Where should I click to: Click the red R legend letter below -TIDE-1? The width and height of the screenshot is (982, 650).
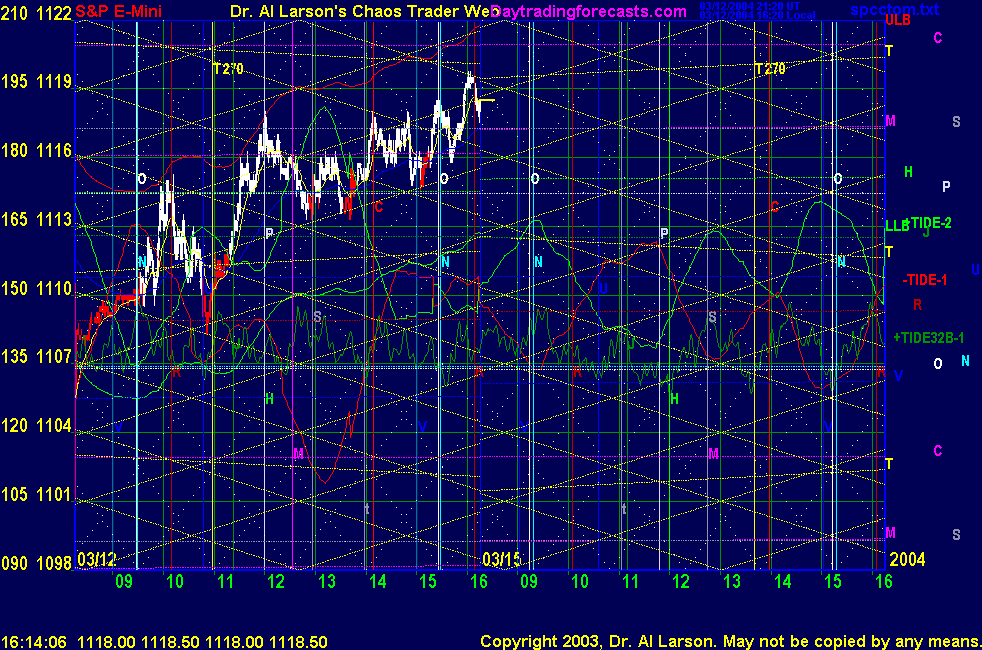[917, 305]
